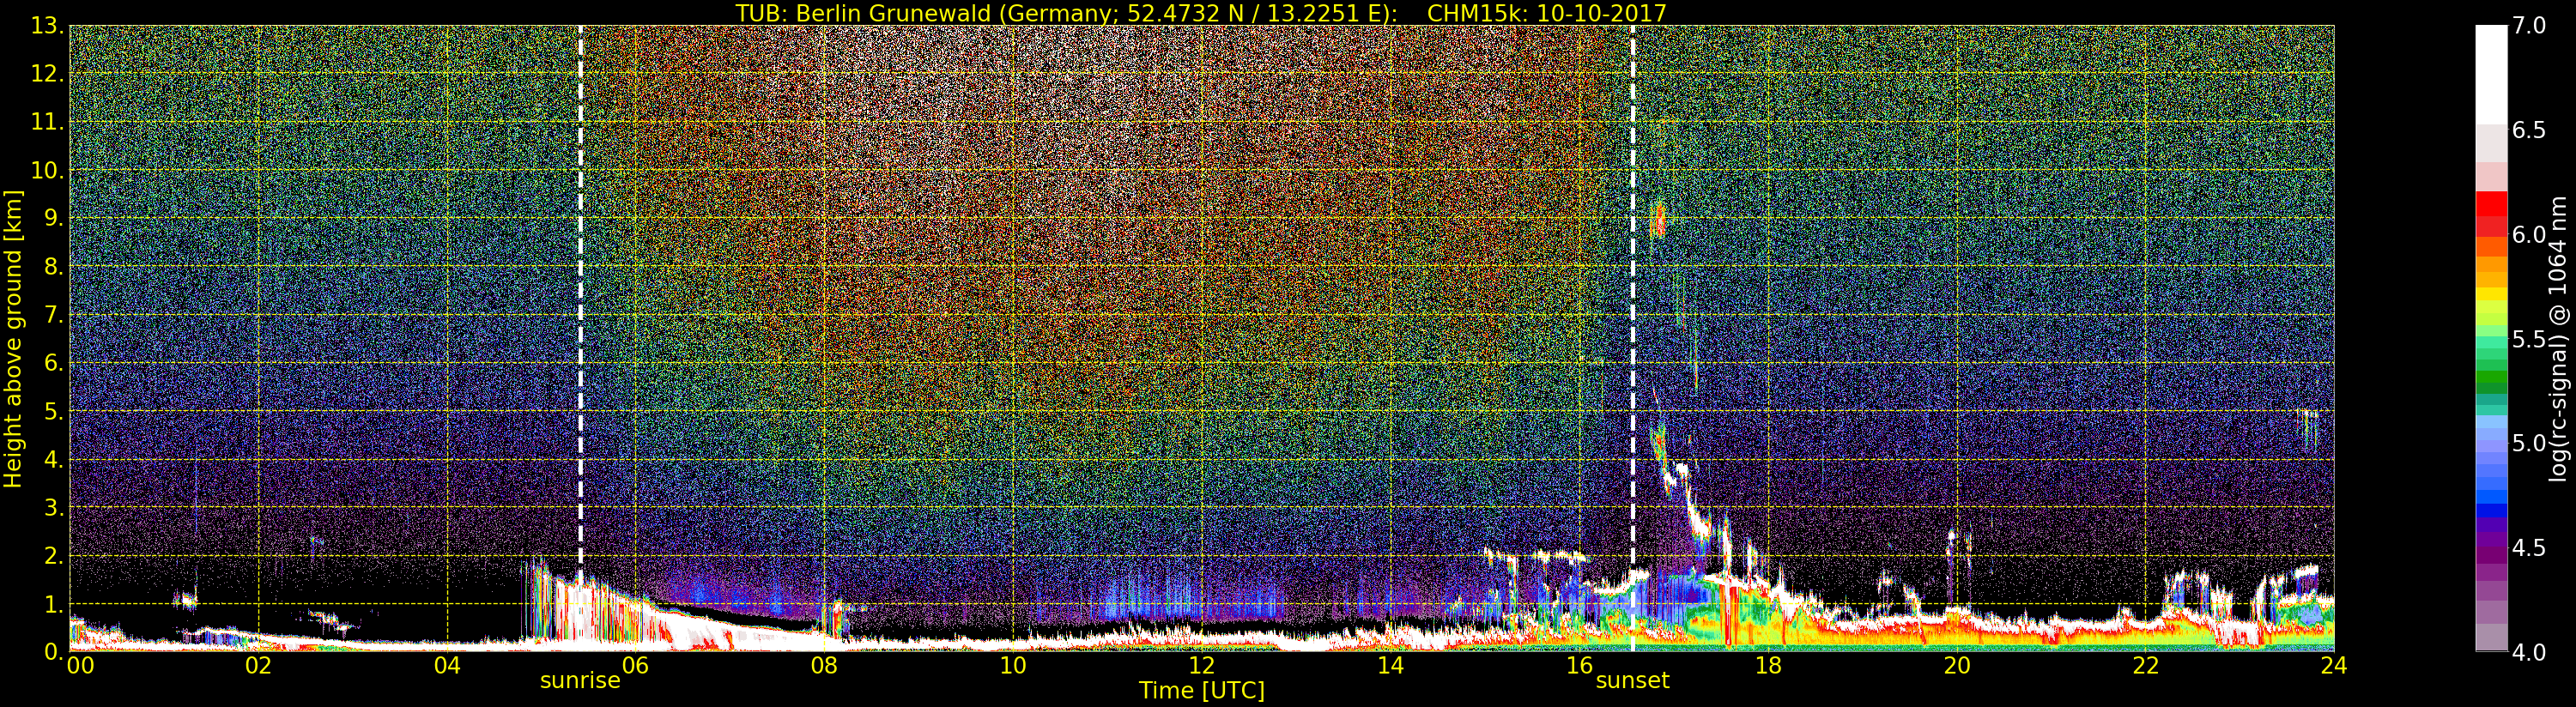
Task: Click height axis tick label '2.'
Action: [54, 555]
